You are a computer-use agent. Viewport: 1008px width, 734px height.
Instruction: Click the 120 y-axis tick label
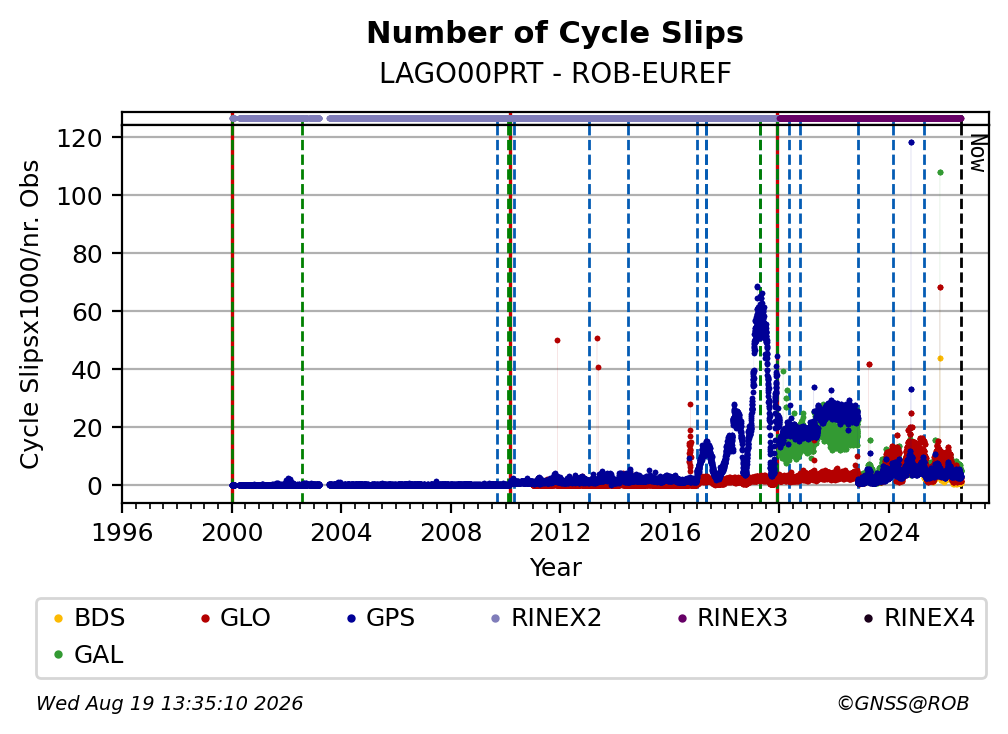tap(80, 138)
